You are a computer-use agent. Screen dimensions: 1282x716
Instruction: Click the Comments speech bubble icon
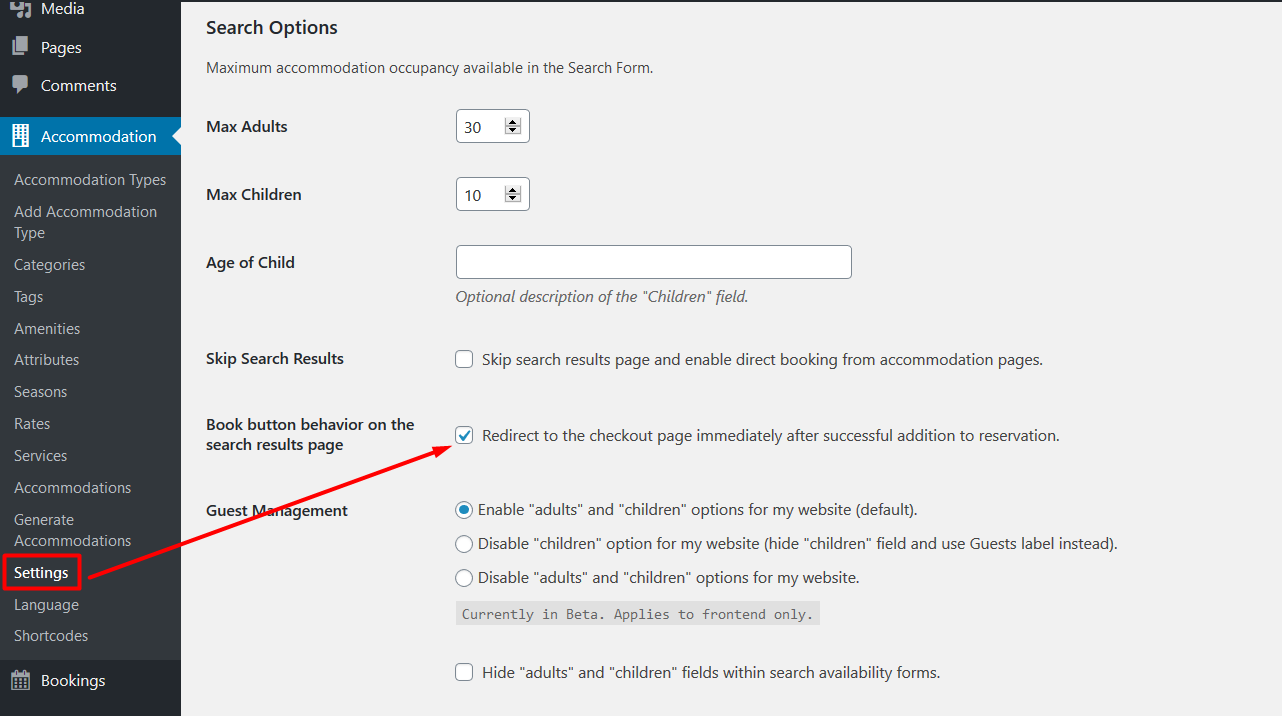[x=20, y=85]
